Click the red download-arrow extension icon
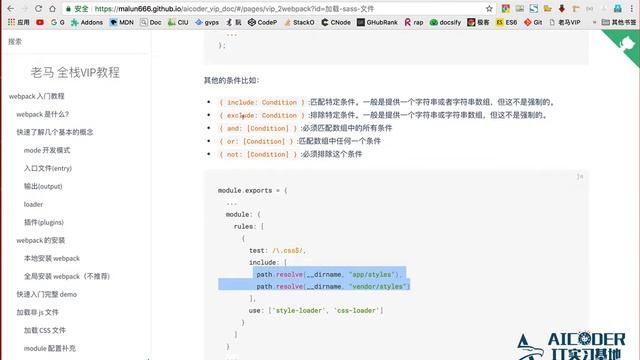This screenshot has height=360, width=640. [562, 9]
